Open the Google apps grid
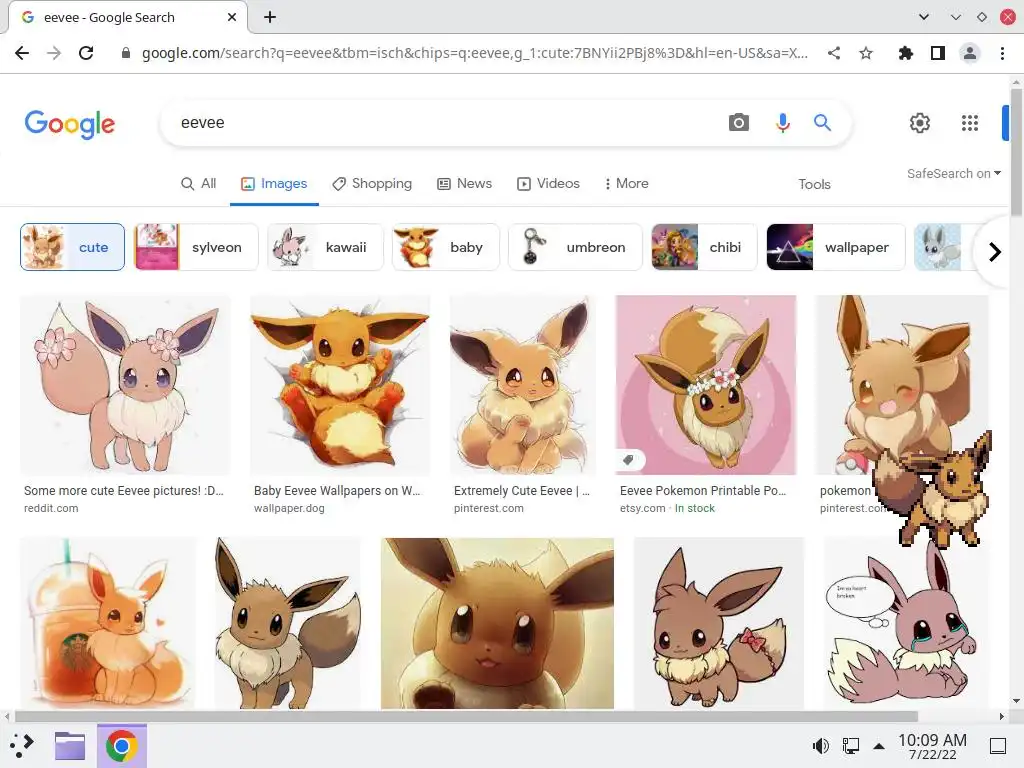The image size is (1024, 768). (x=970, y=123)
